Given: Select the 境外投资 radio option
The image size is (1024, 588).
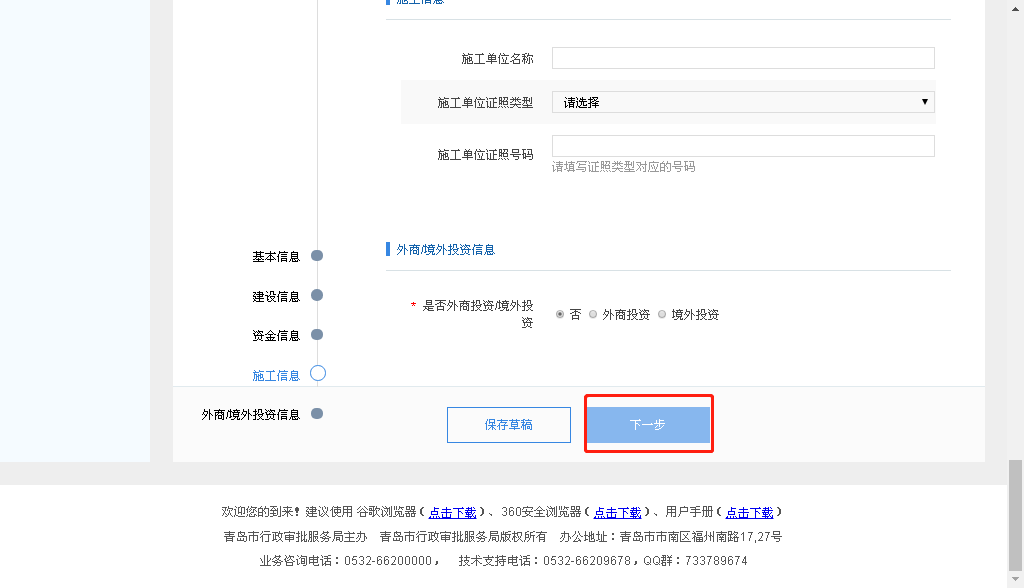Looking at the screenshot, I should pyautogui.click(x=662, y=314).
